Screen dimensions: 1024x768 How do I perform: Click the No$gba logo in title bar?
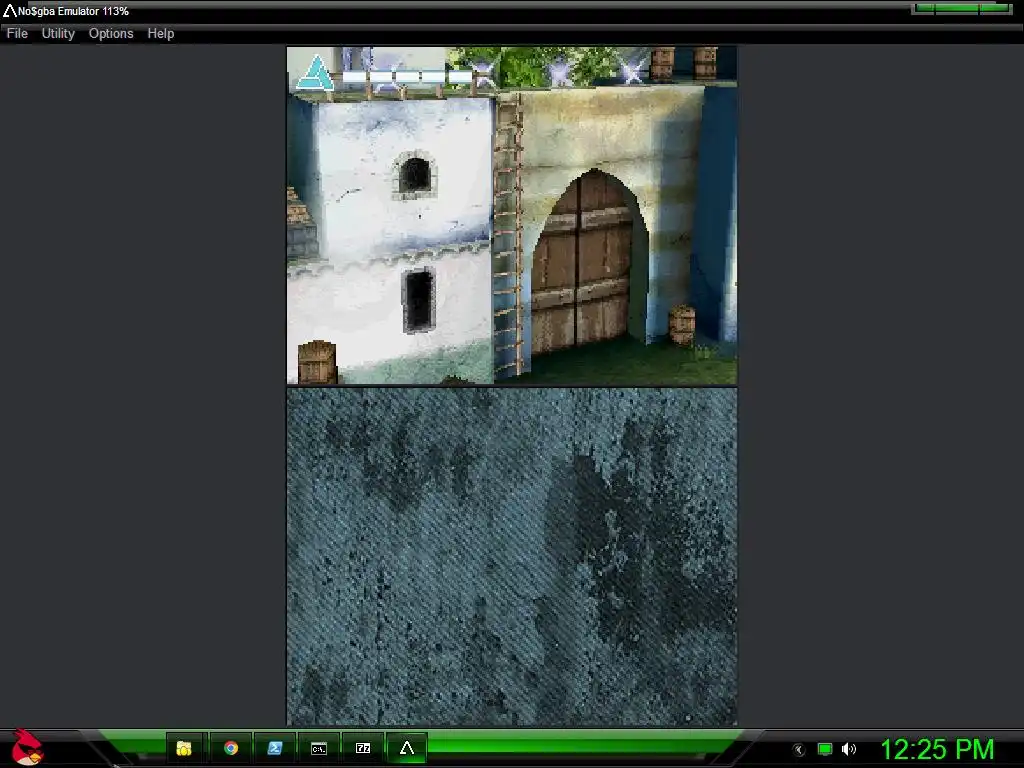coord(9,10)
